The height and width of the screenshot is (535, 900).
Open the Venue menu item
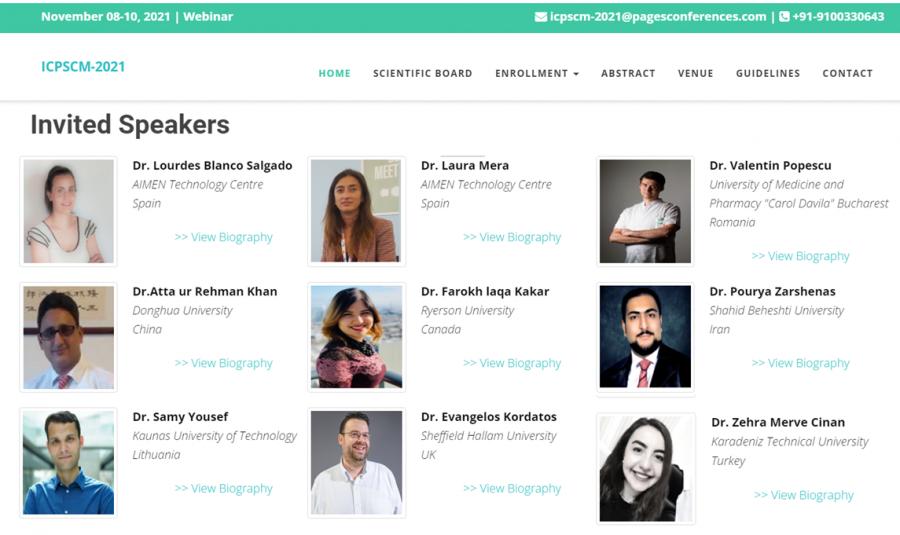click(695, 73)
